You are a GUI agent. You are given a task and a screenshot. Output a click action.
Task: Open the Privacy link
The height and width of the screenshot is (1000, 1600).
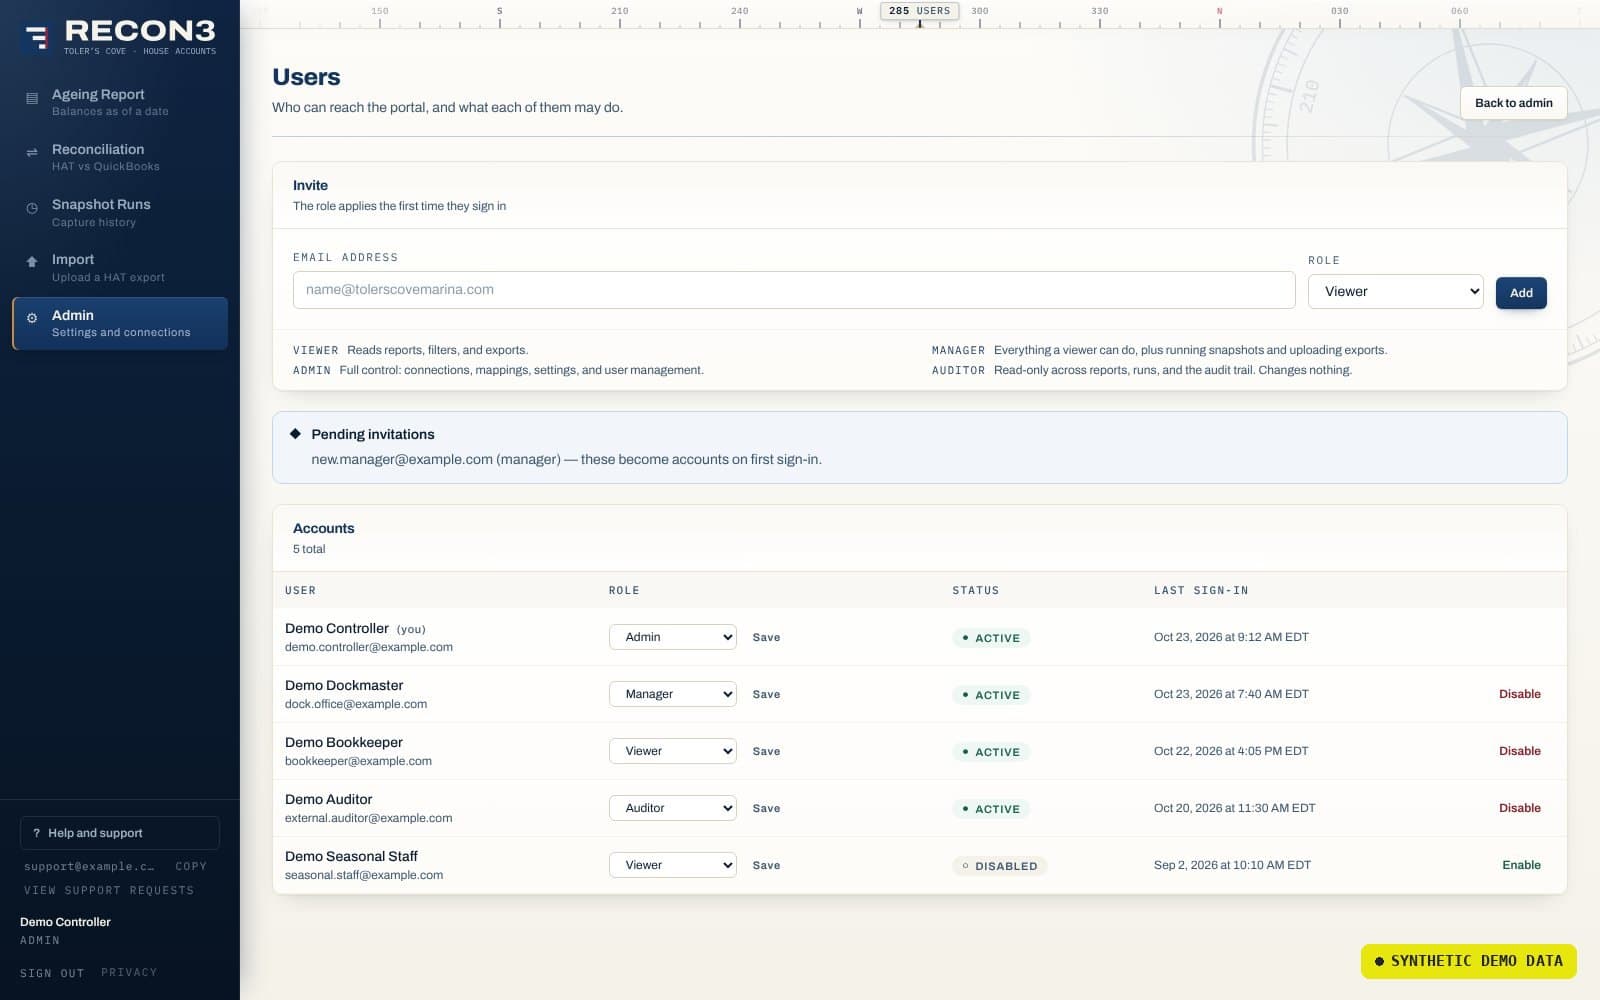click(x=129, y=972)
